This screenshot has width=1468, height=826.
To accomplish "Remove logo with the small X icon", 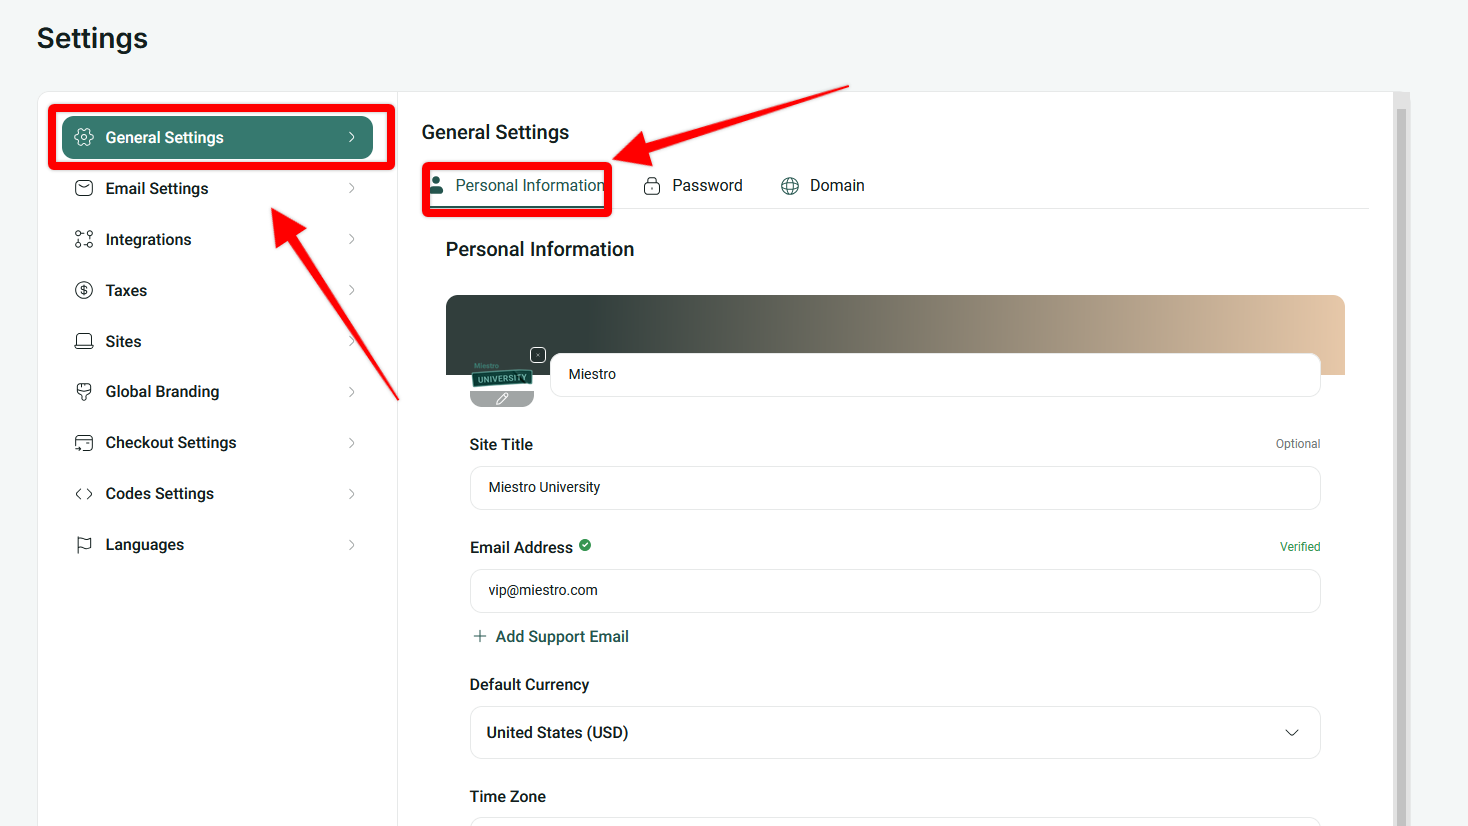I will [538, 355].
